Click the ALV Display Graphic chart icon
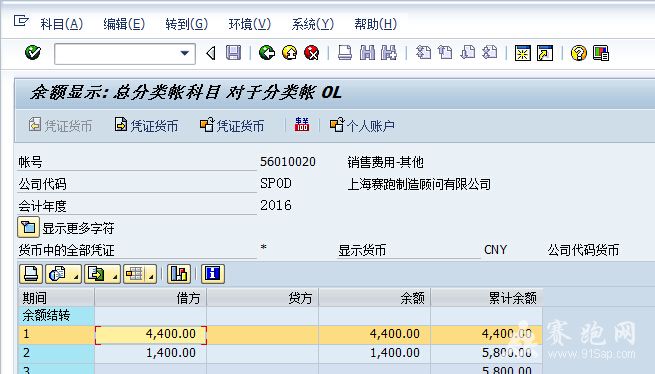 click(x=179, y=274)
